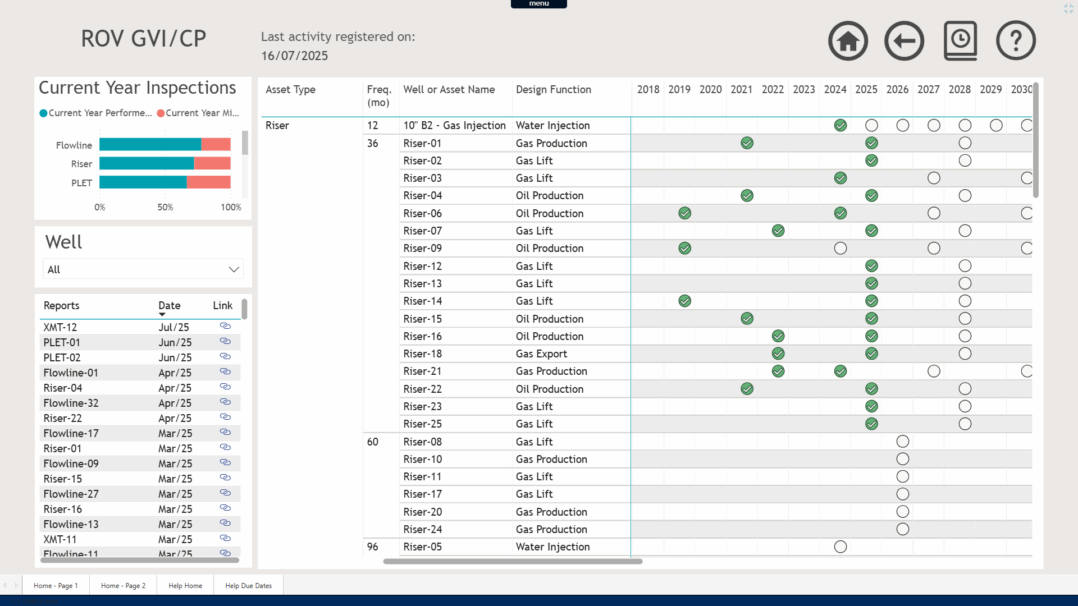This screenshot has width=1078, height=606.
Task: Click the Help question mark icon
Action: coord(1016,41)
